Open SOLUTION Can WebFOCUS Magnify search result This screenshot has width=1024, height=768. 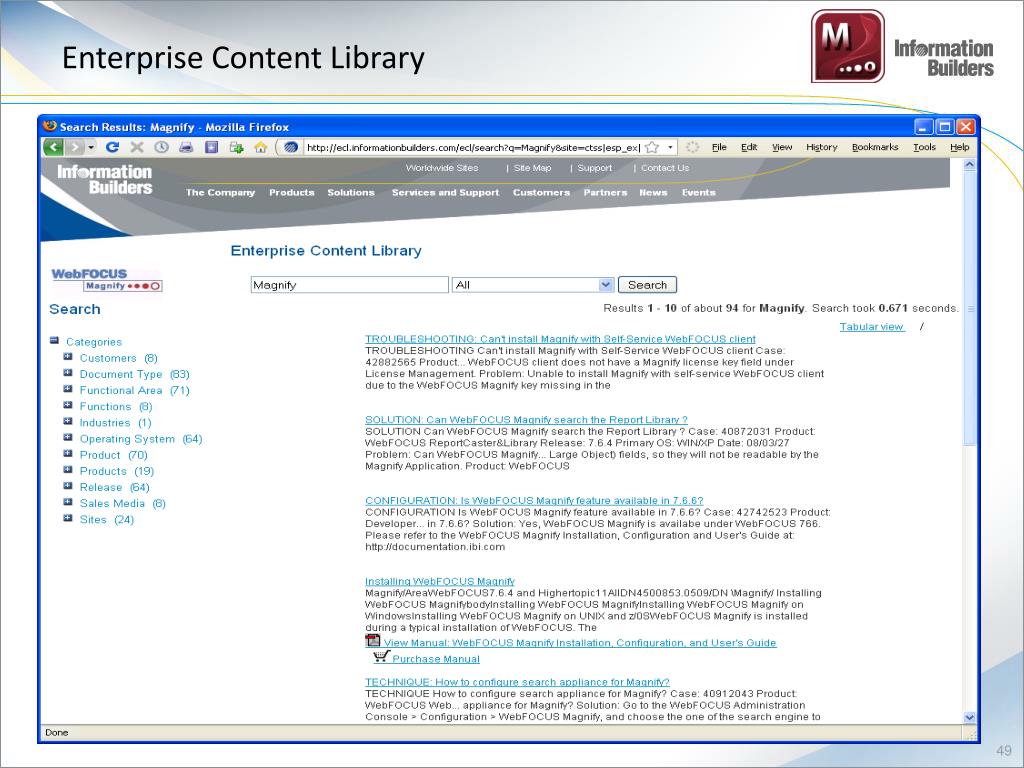tap(526, 420)
